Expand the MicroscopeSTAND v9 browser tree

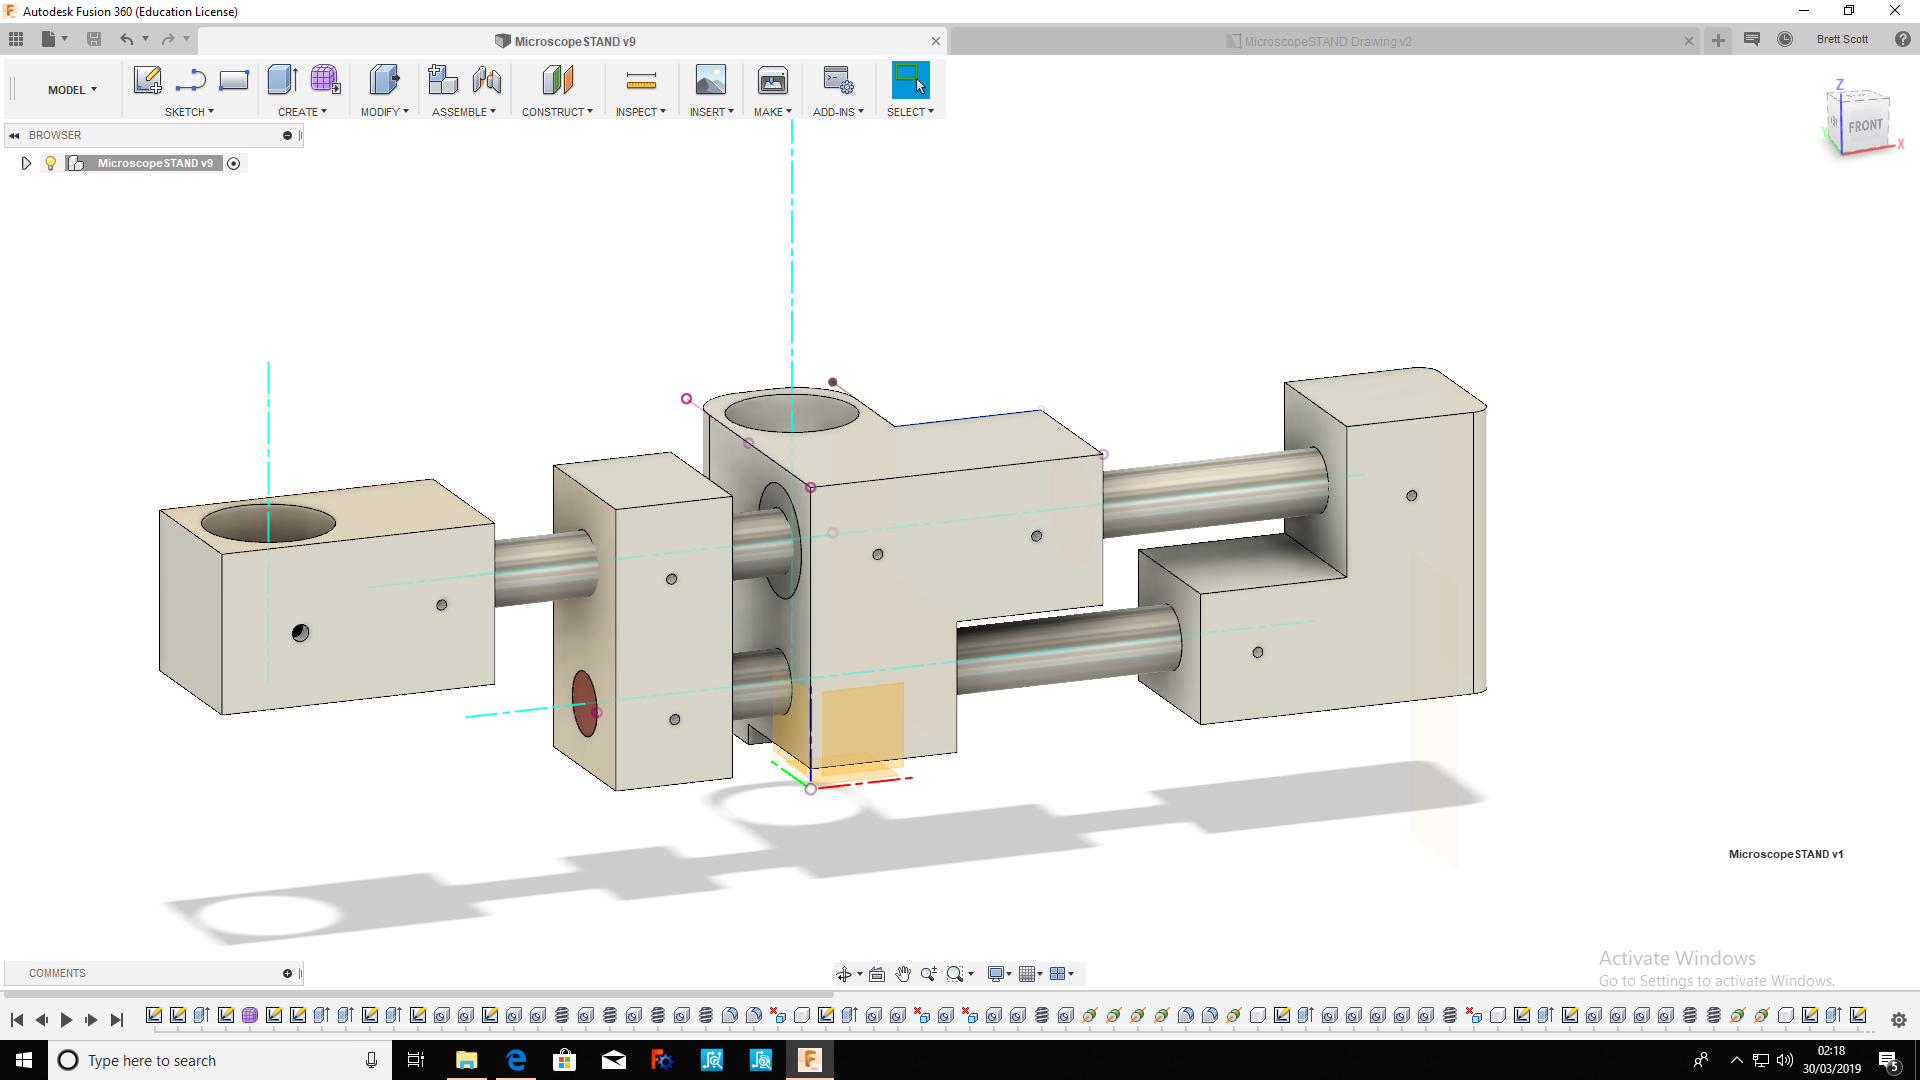pos(27,163)
